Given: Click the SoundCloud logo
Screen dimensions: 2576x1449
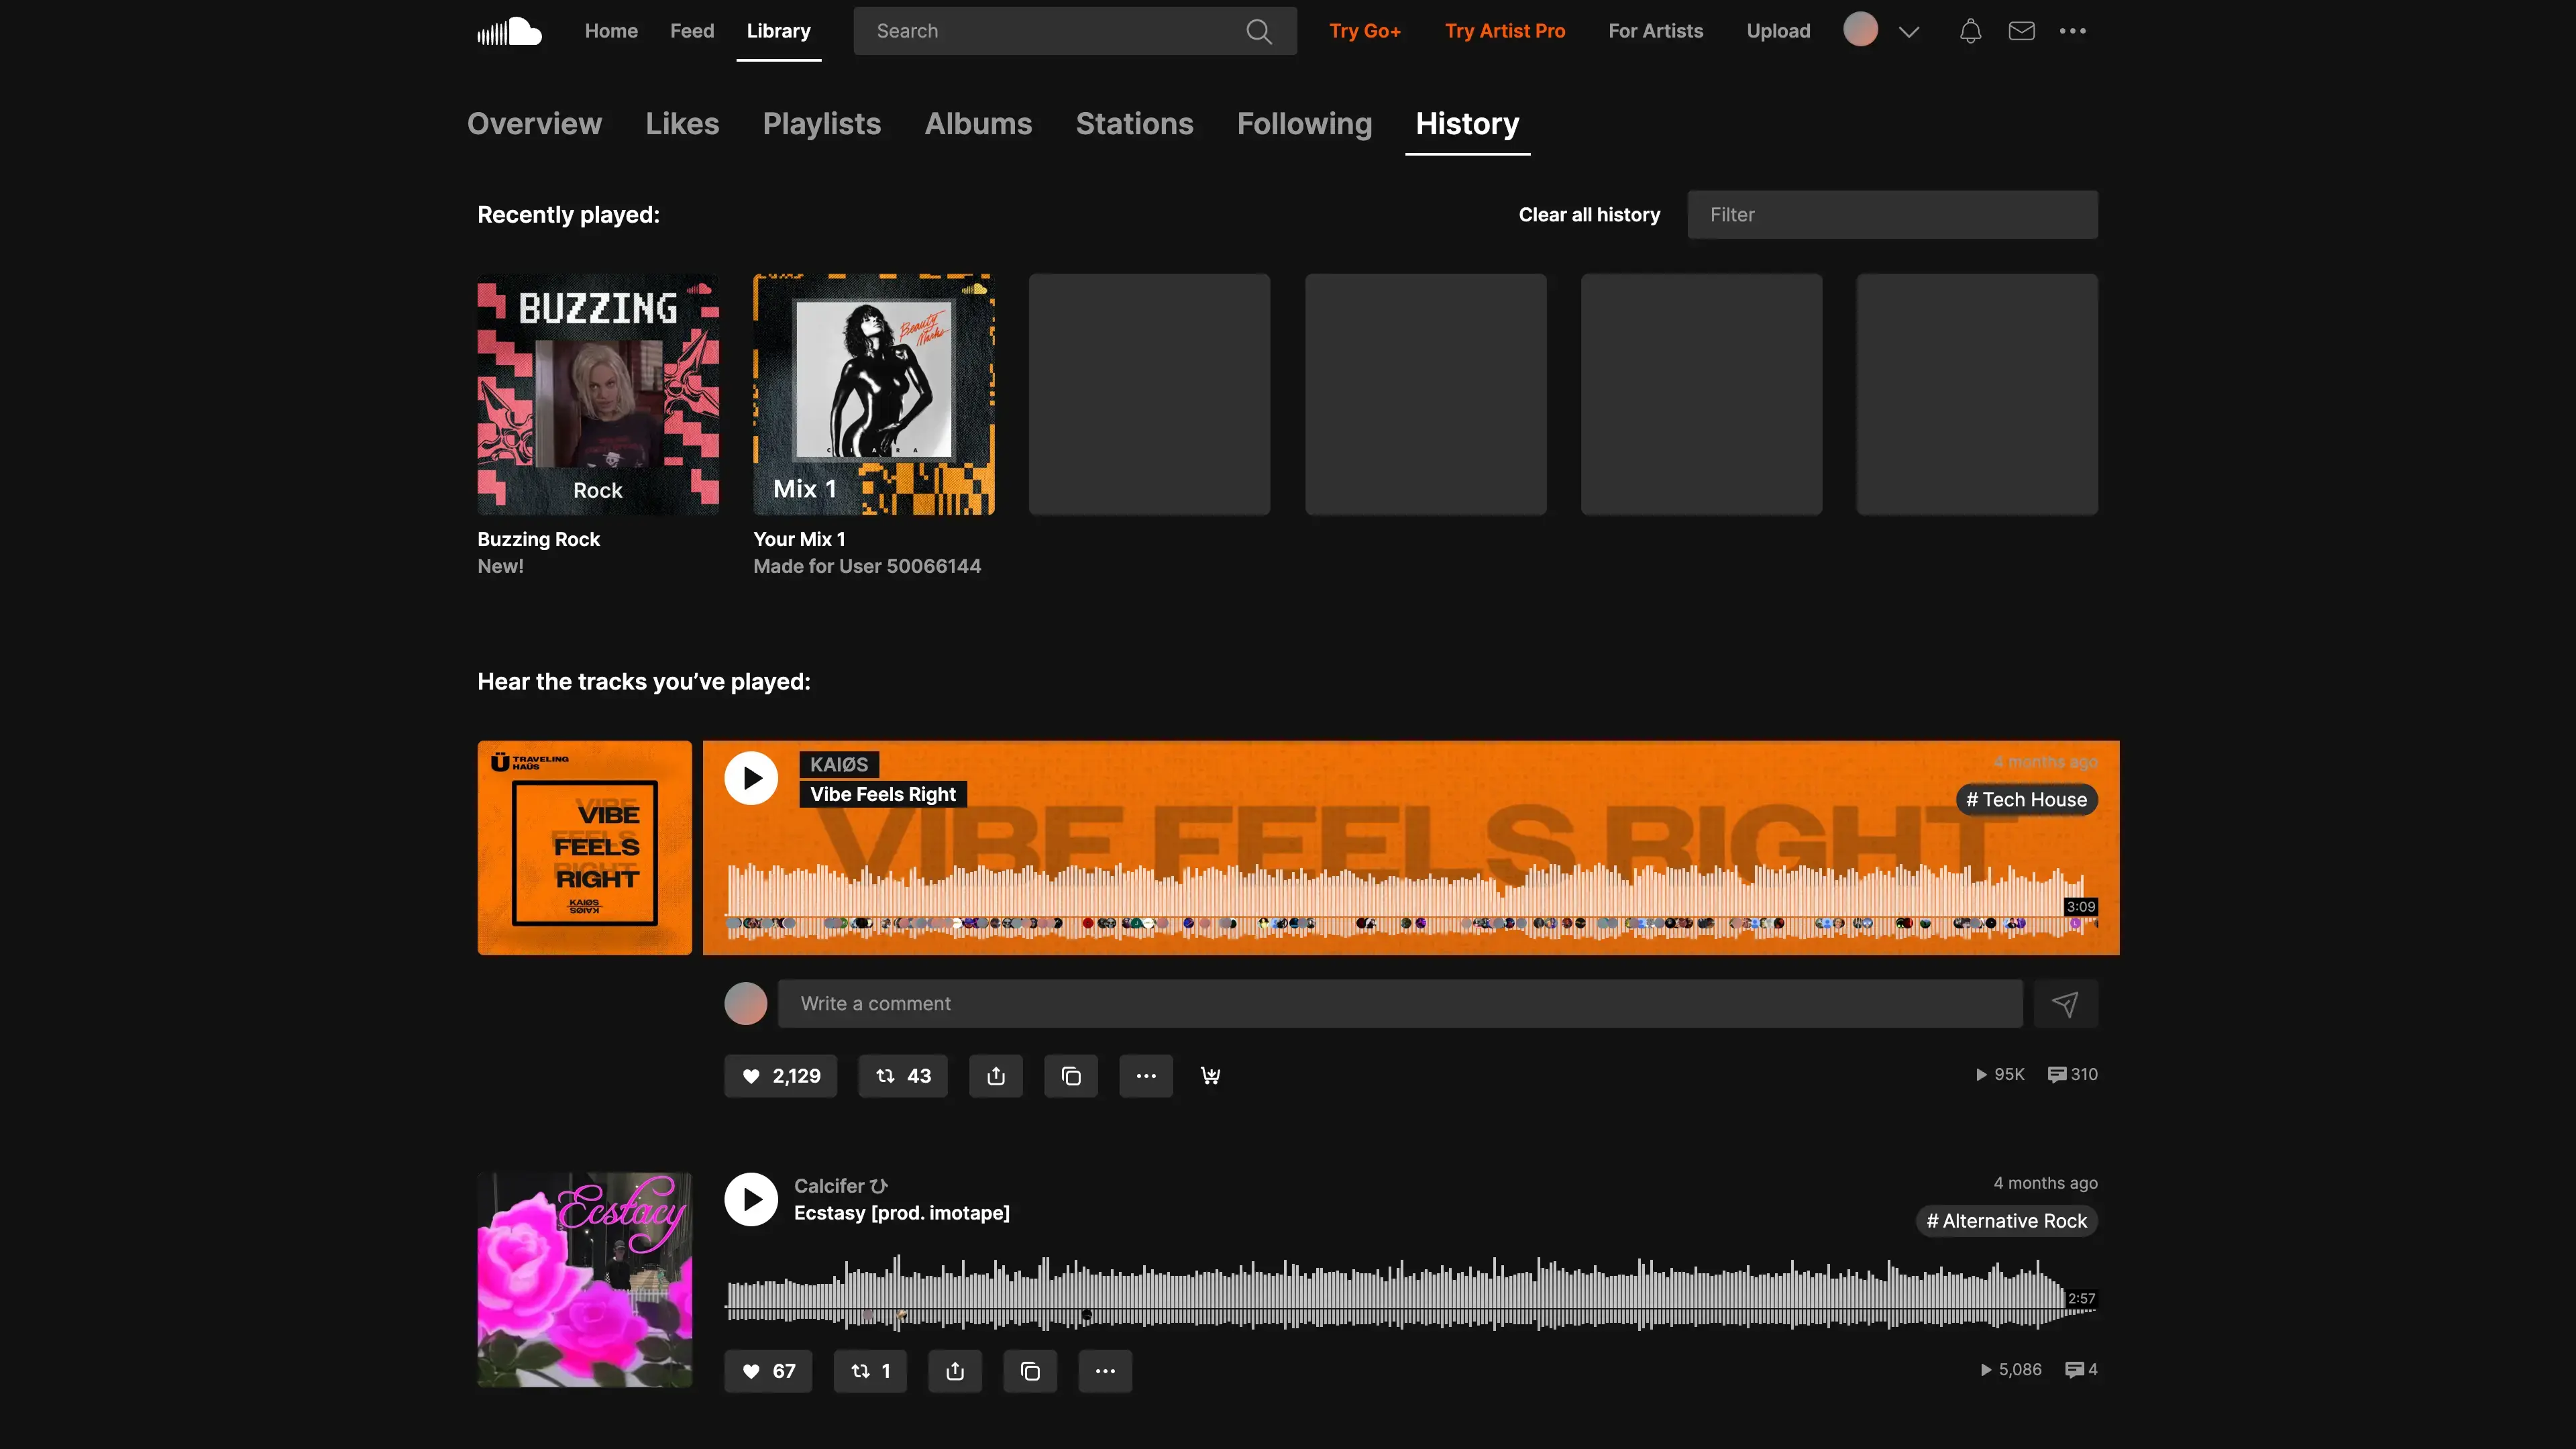Looking at the screenshot, I should pyautogui.click(x=509, y=31).
